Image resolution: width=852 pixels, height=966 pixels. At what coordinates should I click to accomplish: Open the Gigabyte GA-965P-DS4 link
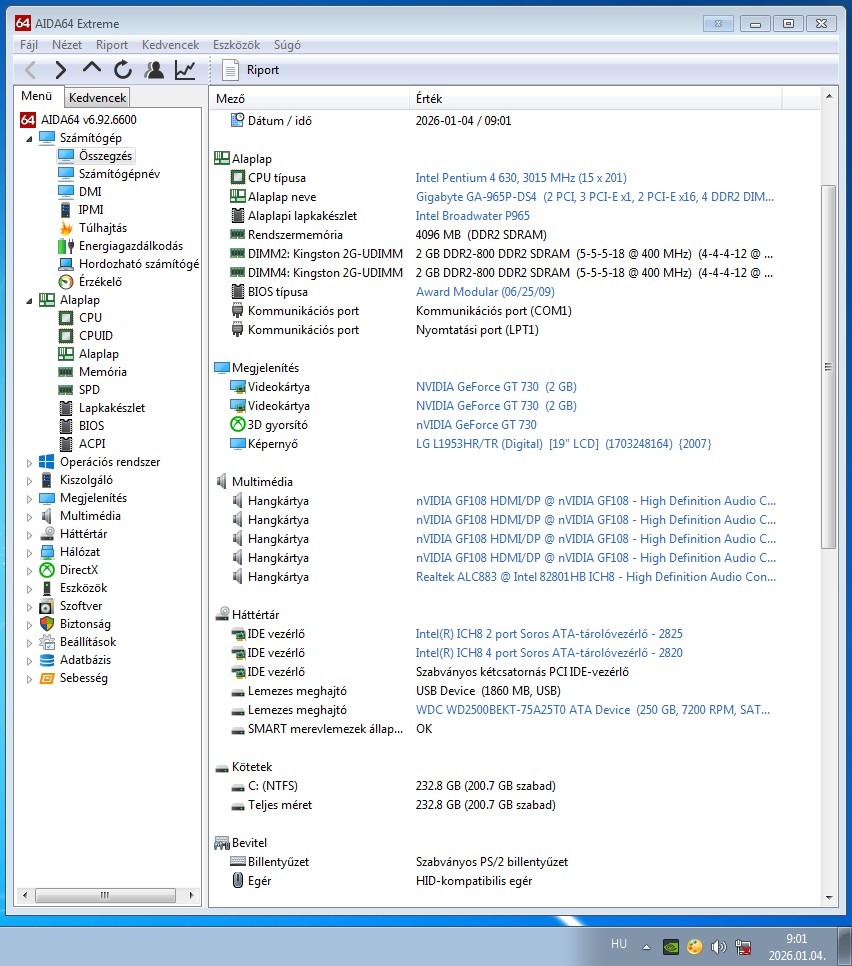(594, 197)
